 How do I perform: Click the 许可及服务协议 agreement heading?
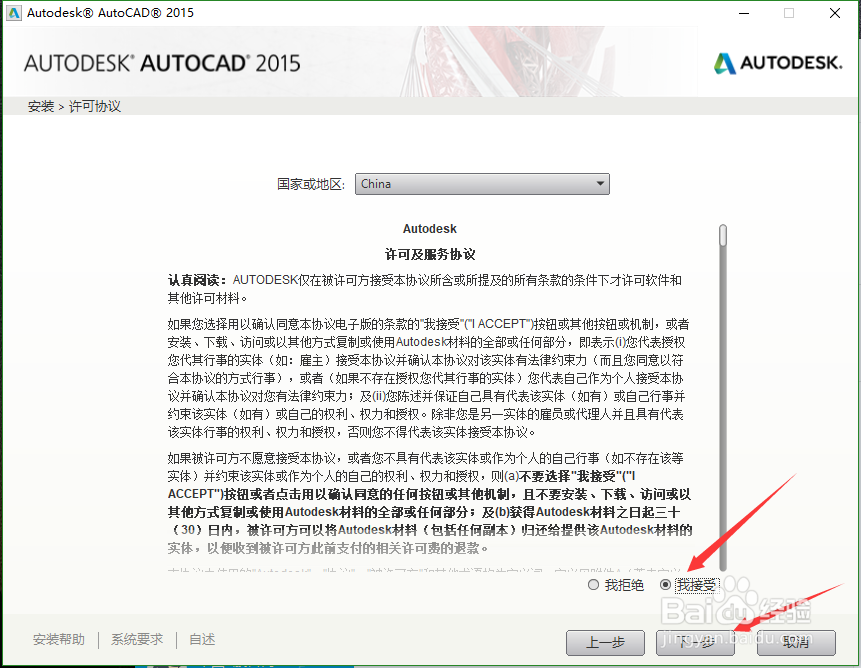430,254
